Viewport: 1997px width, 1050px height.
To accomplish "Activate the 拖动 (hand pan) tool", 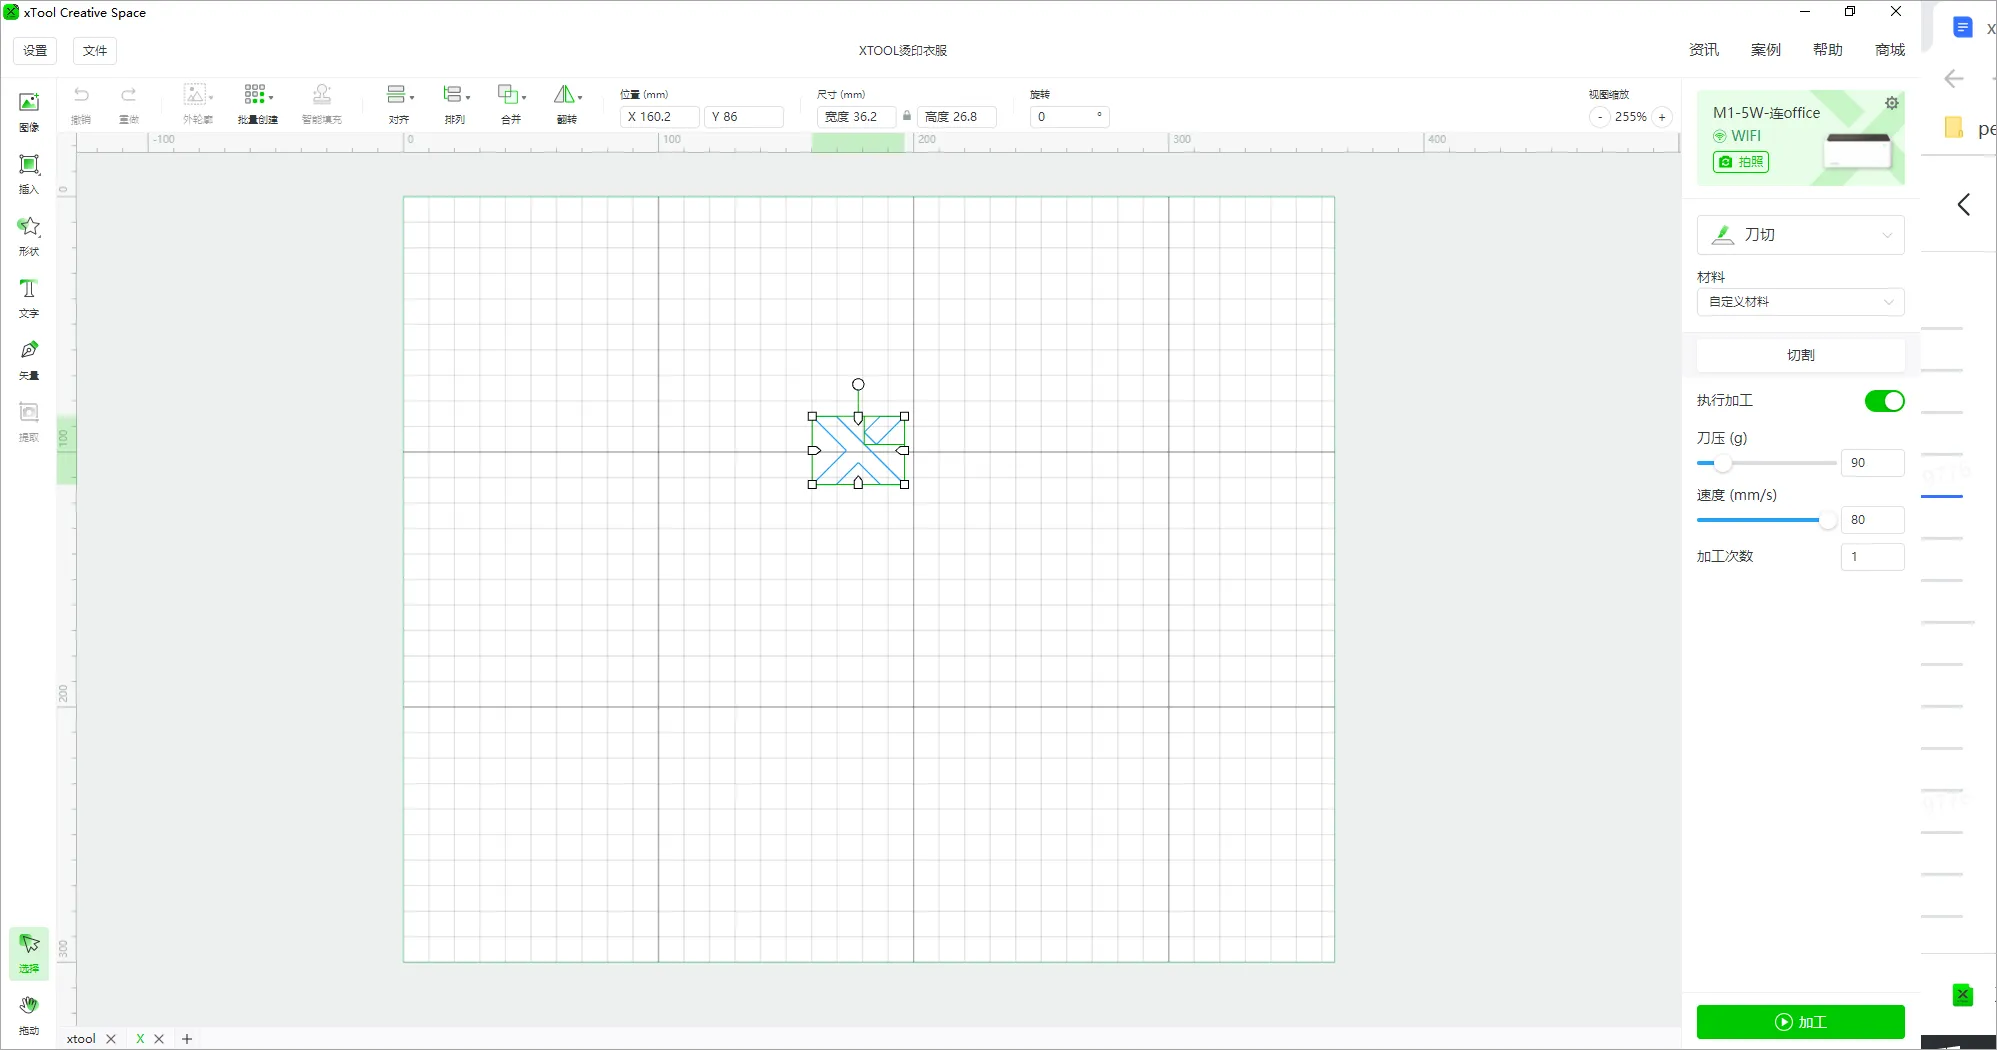I will tap(29, 1012).
